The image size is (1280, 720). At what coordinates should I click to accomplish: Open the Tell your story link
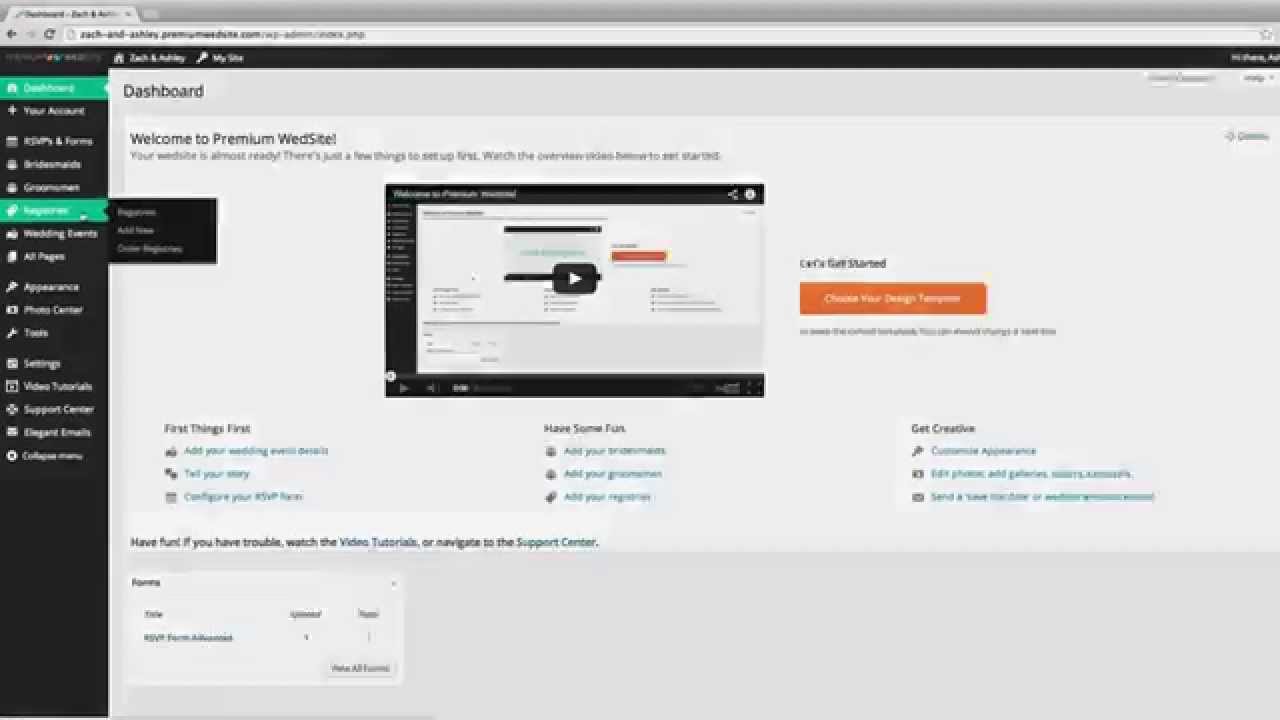pos(217,474)
